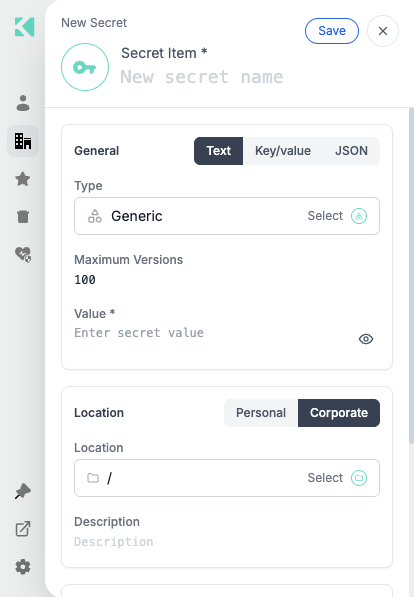This screenshot has height=597, width=414.
Task: Switch location to Corporate
Action: pyautogui.click(x=339, y=413)
